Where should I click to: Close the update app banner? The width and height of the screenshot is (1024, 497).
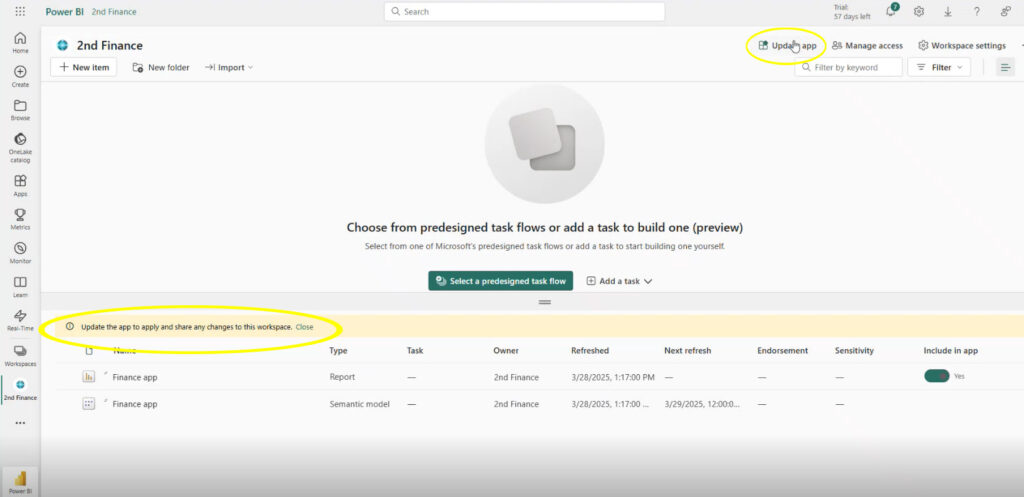coord(304,327)
